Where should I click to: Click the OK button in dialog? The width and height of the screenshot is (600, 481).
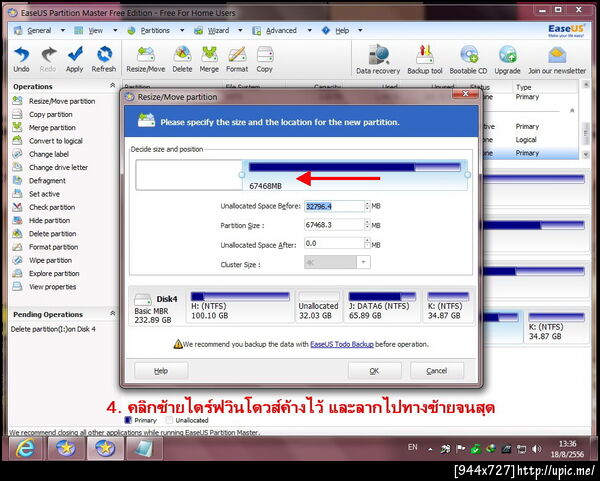374,370
